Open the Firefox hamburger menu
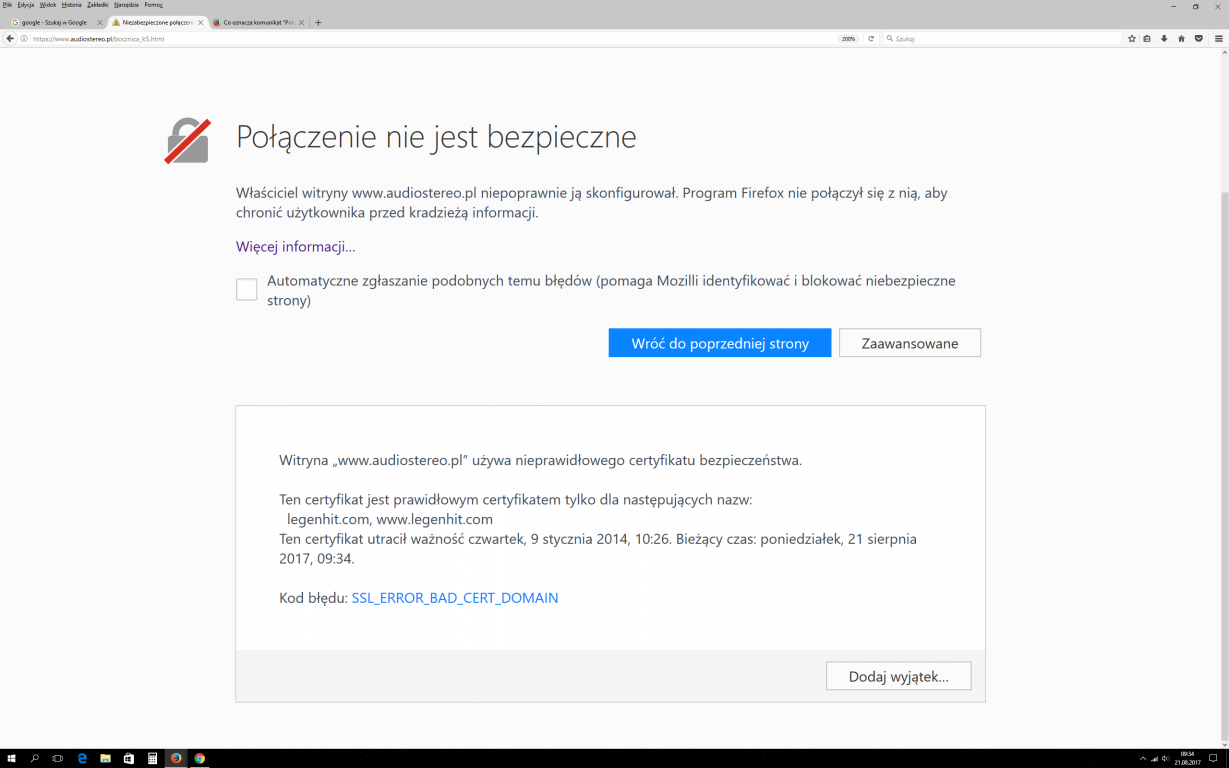1229x768 pixels. point(1218,39)
